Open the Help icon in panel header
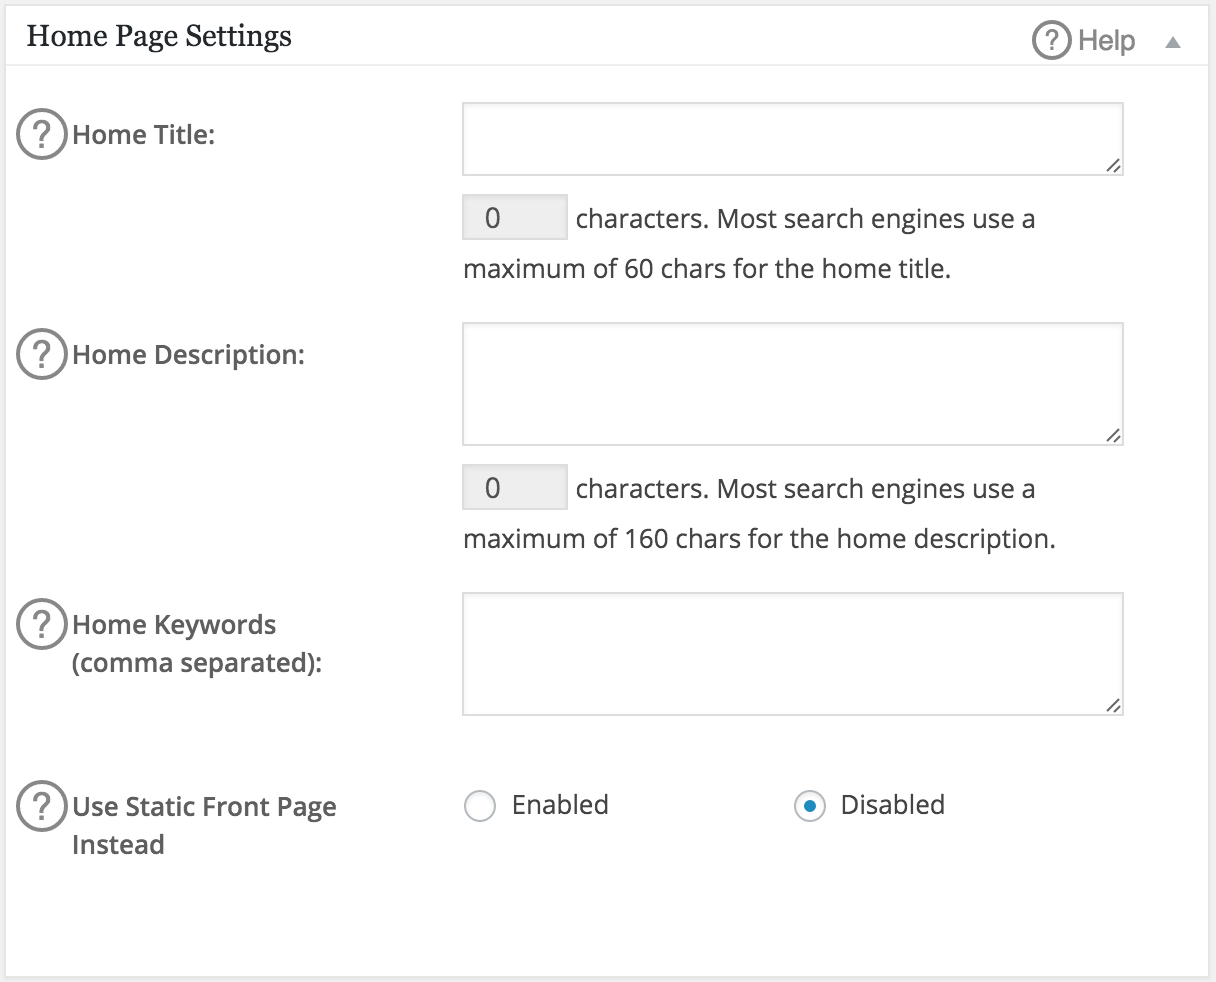 click(x=1051, y=41)
